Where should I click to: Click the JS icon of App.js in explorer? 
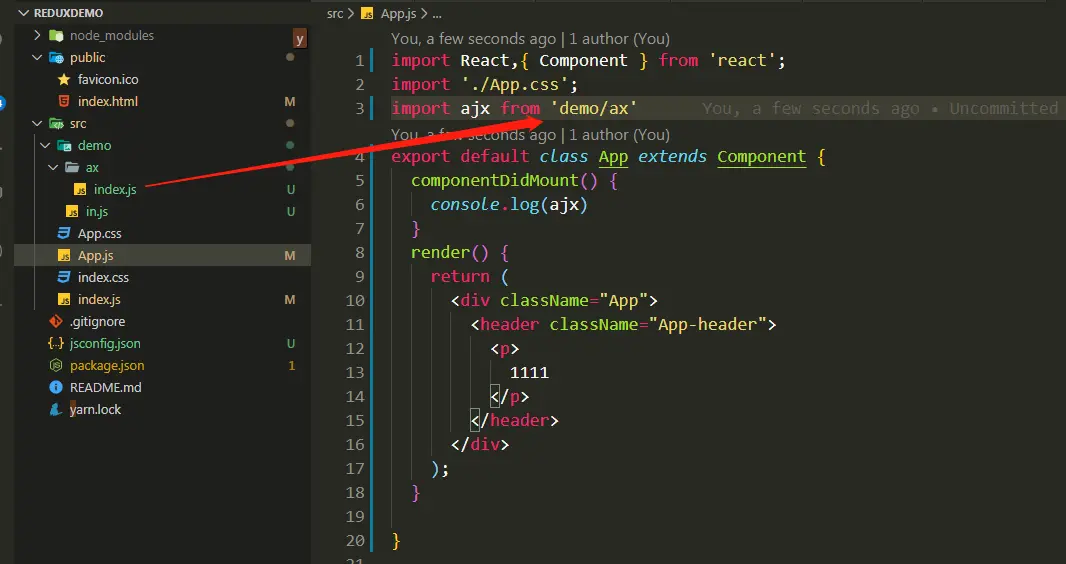[64, 255]
